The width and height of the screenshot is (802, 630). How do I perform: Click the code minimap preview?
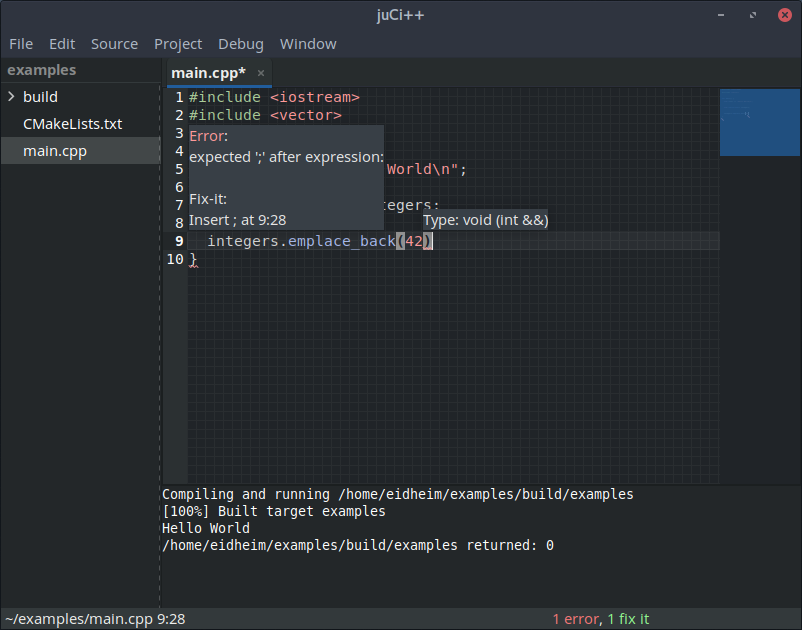click(758, 122)
